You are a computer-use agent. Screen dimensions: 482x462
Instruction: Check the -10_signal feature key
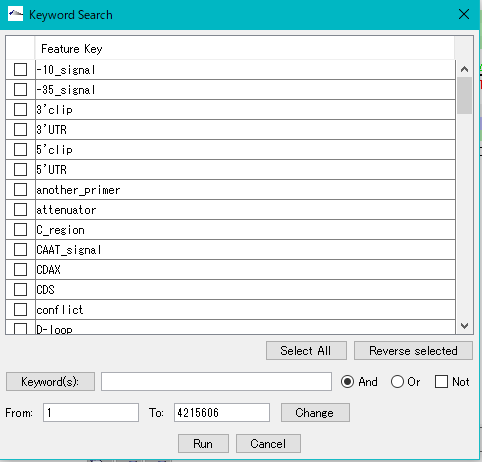click(x=20, y=70)
